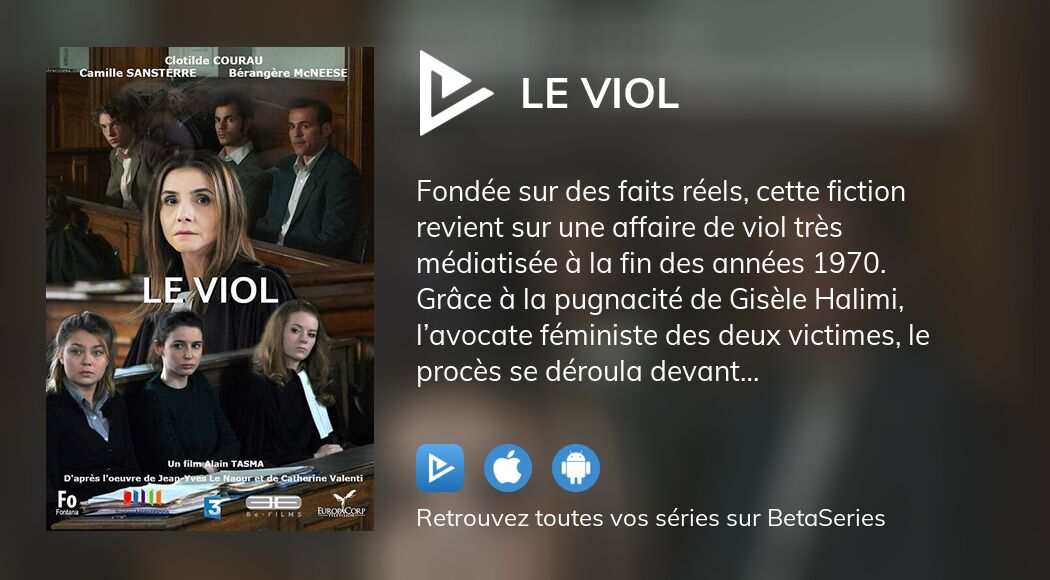1050x580 pixels.
Task: Click 'Retrouvez toutes vos séries sur BetaSeries'
Action: 651,518
